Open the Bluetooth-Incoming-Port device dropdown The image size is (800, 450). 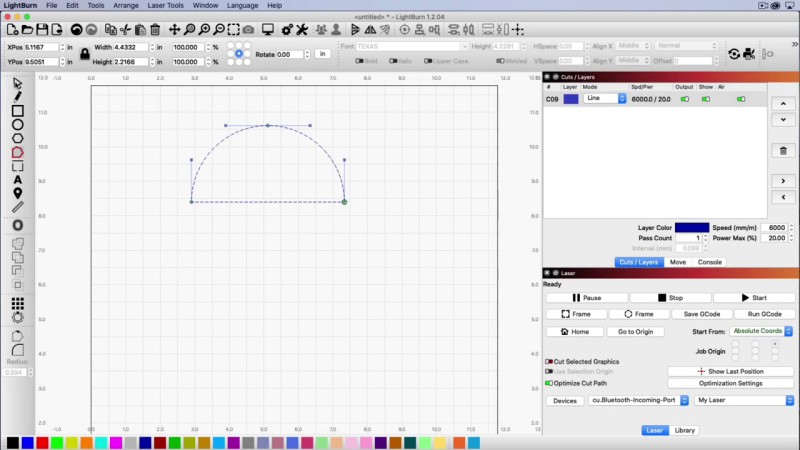[x=639, y=400]
